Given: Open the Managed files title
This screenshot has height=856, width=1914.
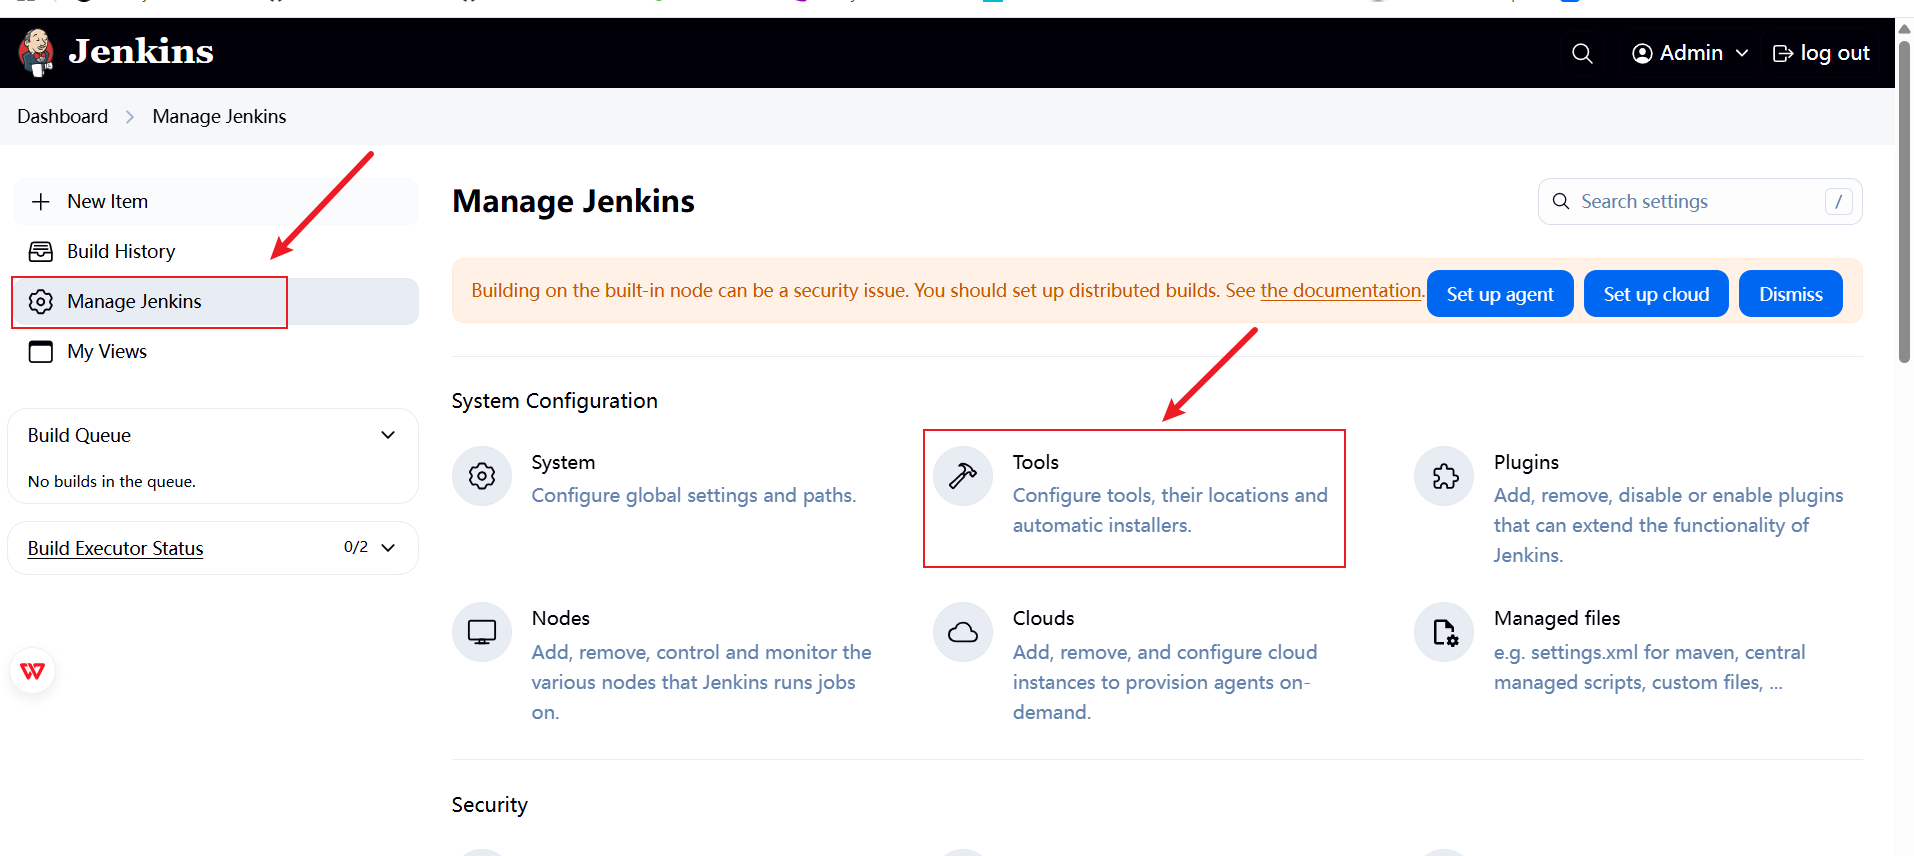Looking at the screenshot, I should point(1557,618).
